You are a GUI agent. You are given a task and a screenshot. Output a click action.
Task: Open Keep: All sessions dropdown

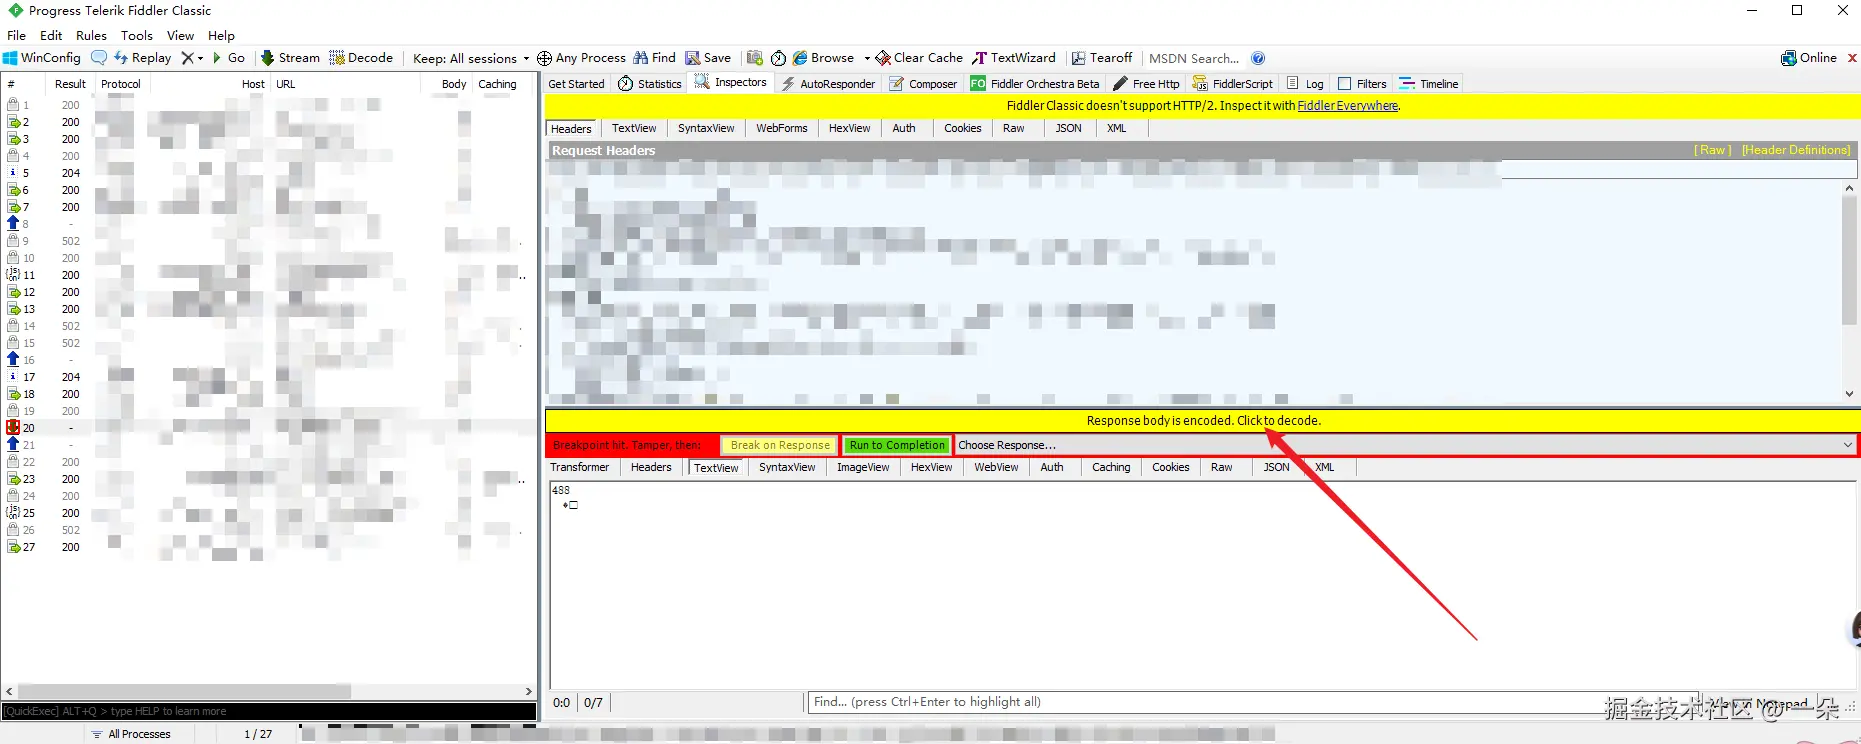pyautogui.click(x=471, y=58)
